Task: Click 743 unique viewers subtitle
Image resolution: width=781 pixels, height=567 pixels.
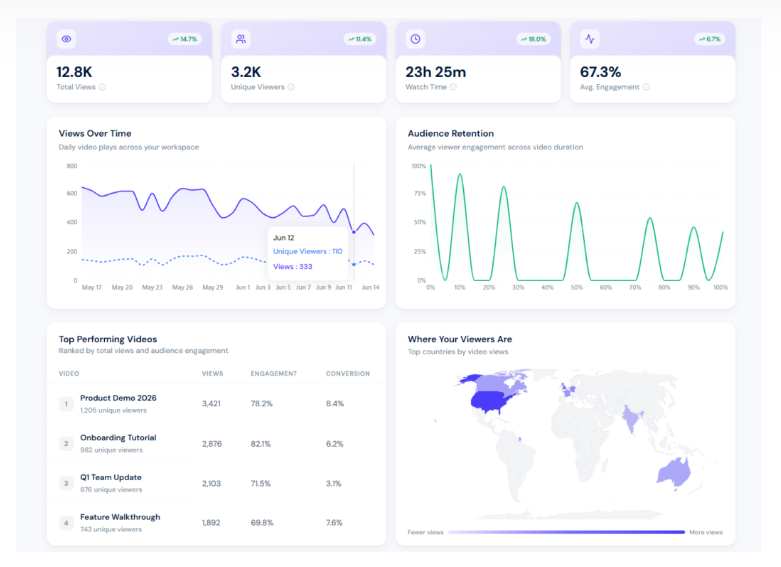Action: click(111, 530)
